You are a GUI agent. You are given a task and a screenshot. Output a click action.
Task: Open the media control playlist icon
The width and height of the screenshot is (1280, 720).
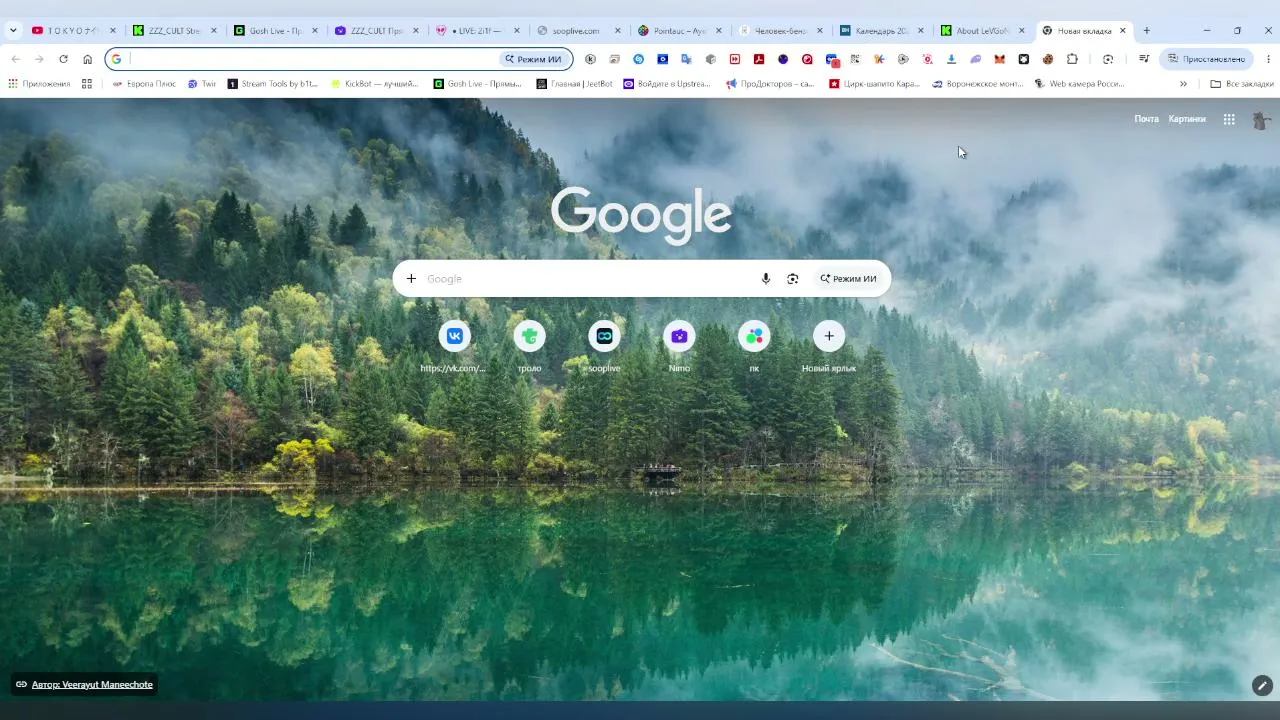pyautogui.click(x=1144, y=59)
